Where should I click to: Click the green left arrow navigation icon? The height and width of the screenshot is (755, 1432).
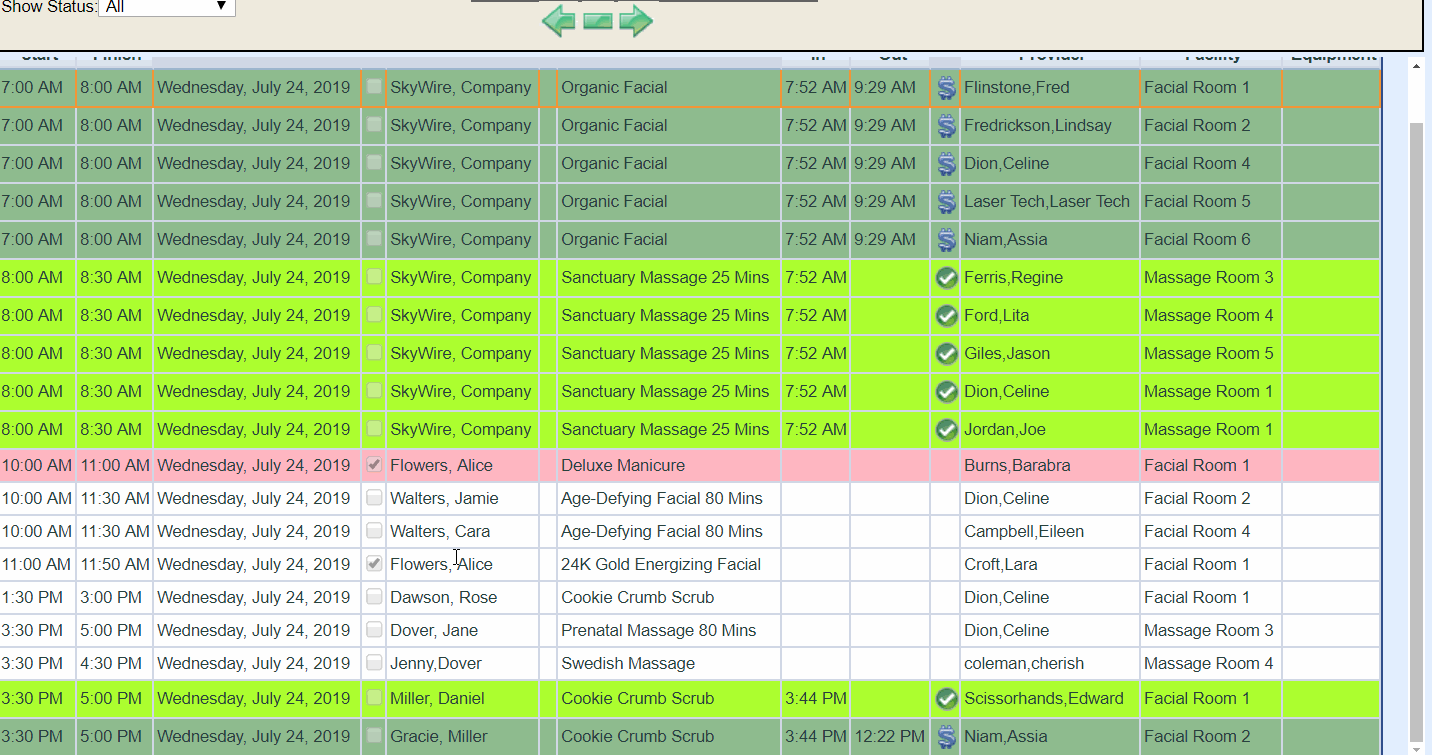point(558,21)
